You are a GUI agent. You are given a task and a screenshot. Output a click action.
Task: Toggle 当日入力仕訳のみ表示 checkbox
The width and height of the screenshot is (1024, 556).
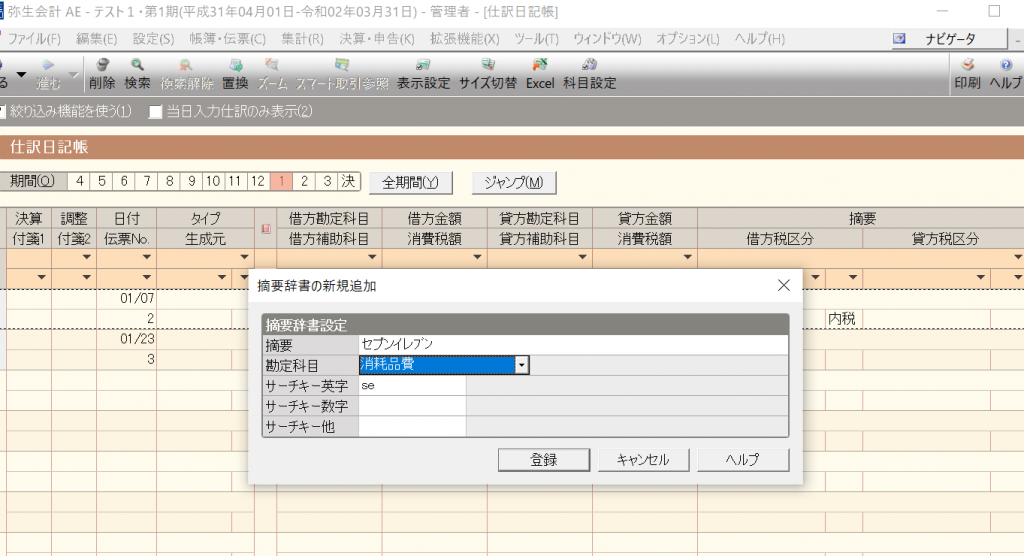(155, 111)
